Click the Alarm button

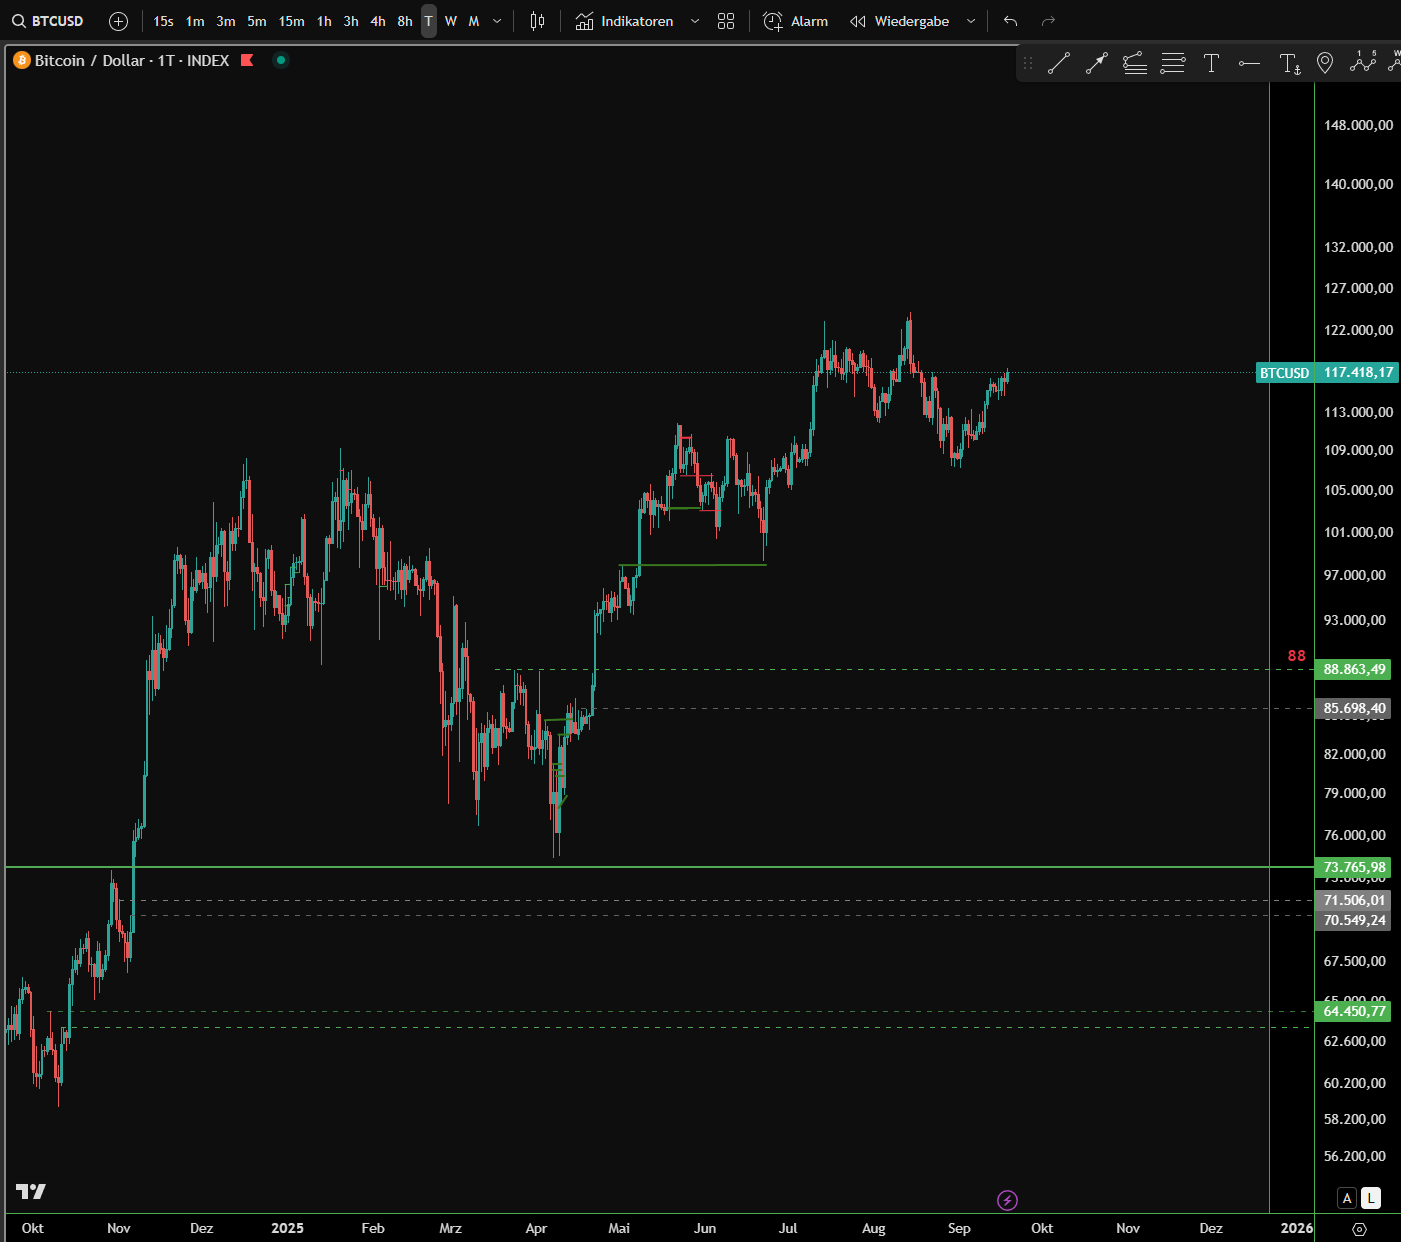pyautogui.click(x=796, y=21)
